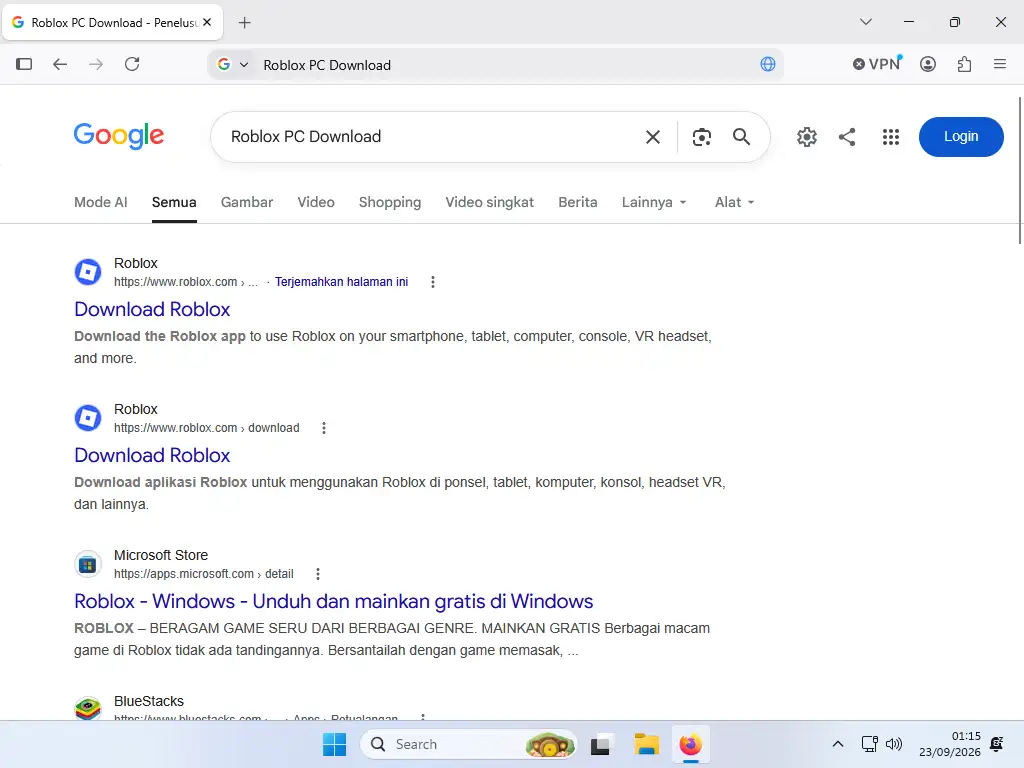Submit search with the magnifier icon
1024x768 pixels.
(741, 136)
